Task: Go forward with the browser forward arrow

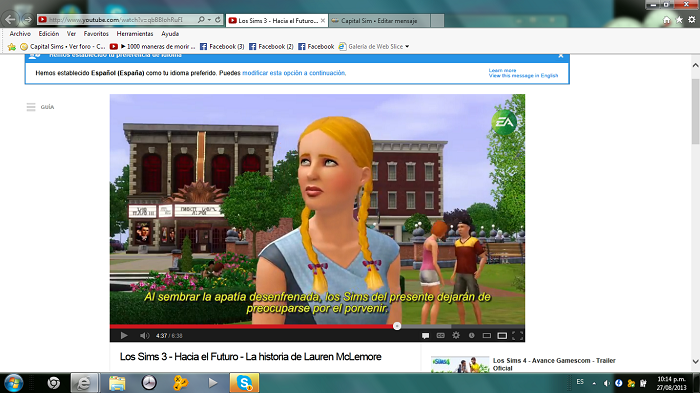Action: click(28, 20)
